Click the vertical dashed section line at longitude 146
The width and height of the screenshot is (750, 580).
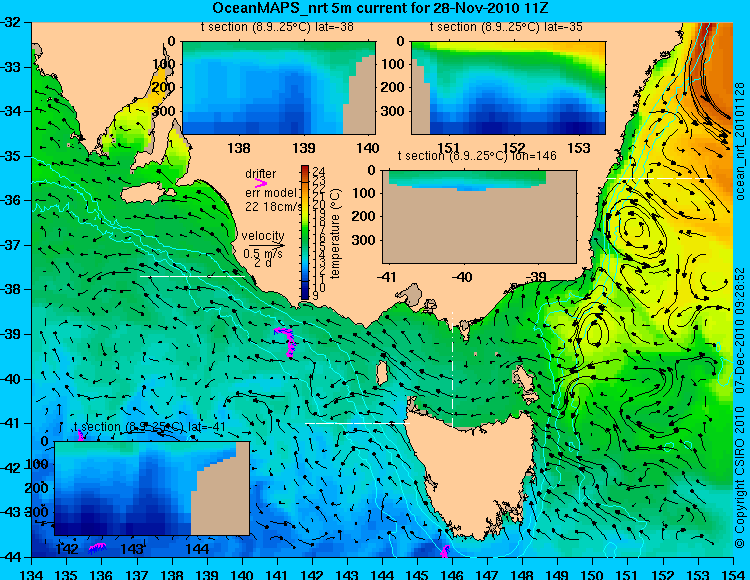[452, 370]
